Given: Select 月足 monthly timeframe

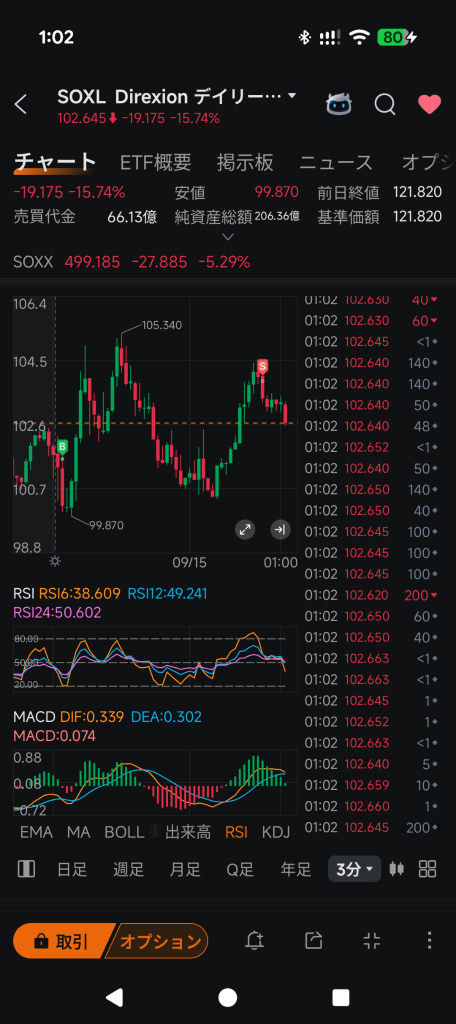Looking at the screenshot, I should click(185, 869).
